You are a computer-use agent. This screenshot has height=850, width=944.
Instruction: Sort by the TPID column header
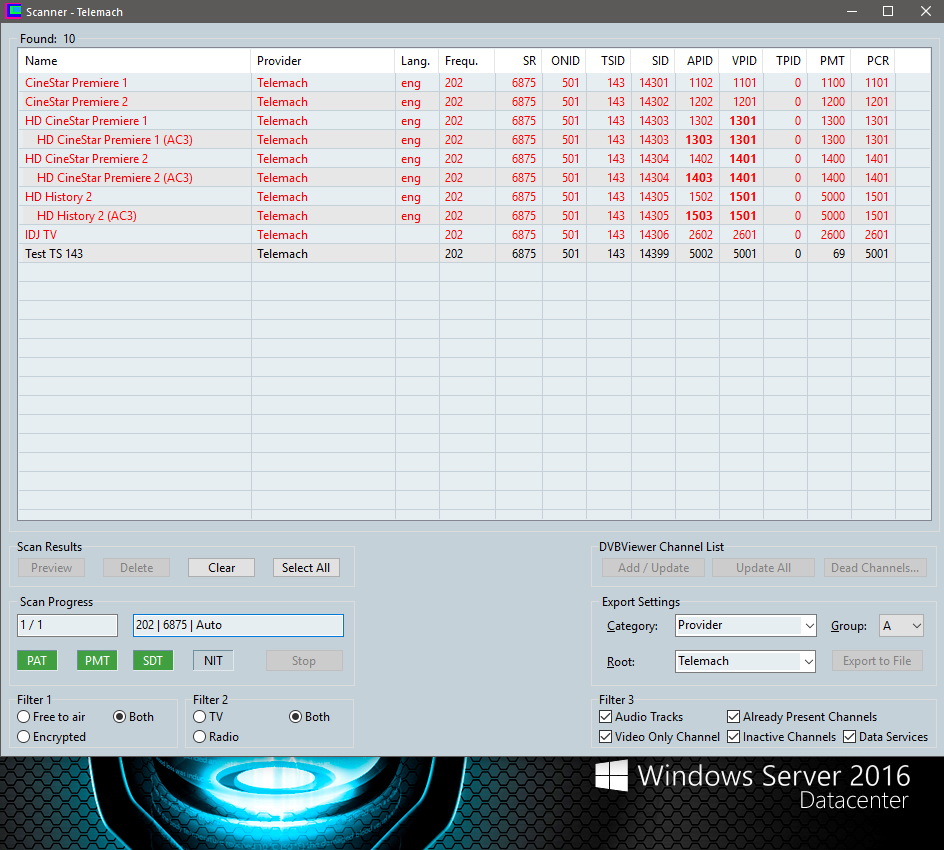785,61
